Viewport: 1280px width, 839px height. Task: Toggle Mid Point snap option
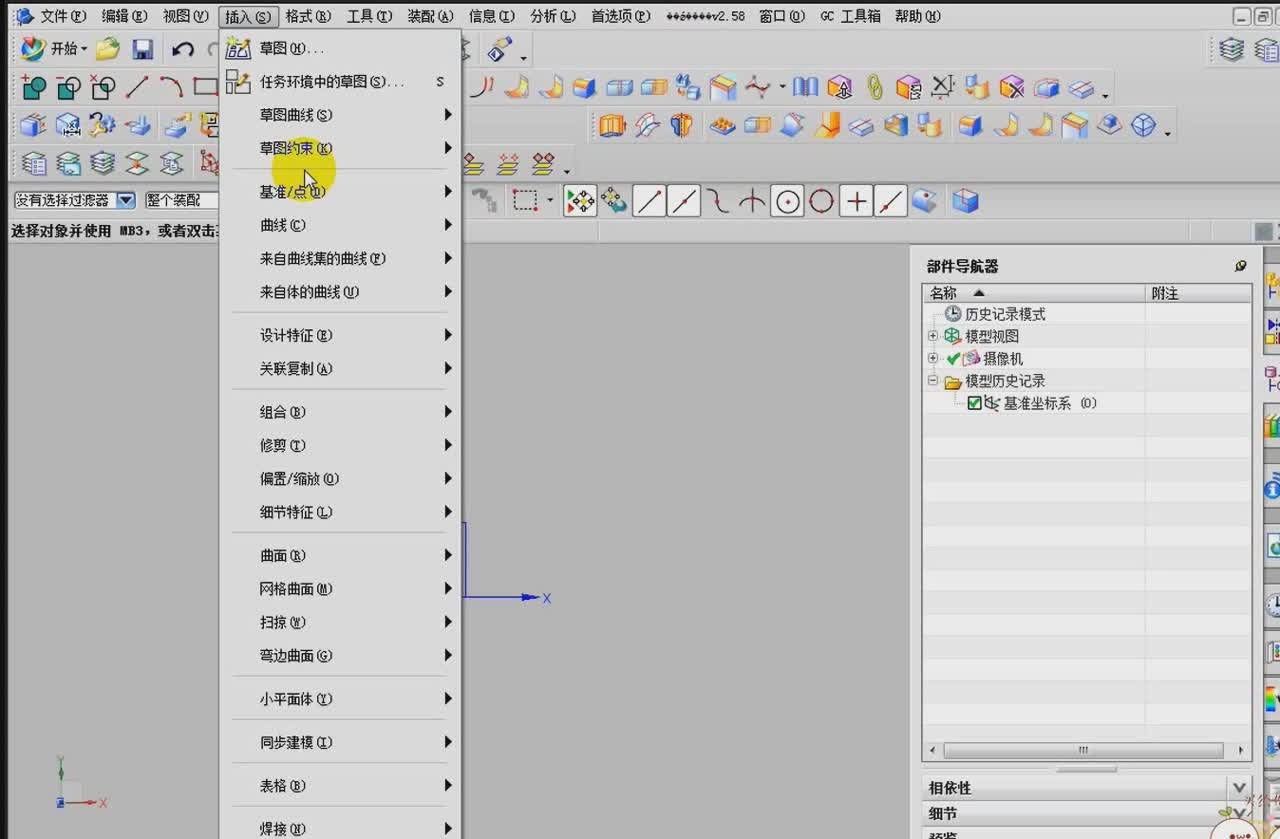(684, 202)
